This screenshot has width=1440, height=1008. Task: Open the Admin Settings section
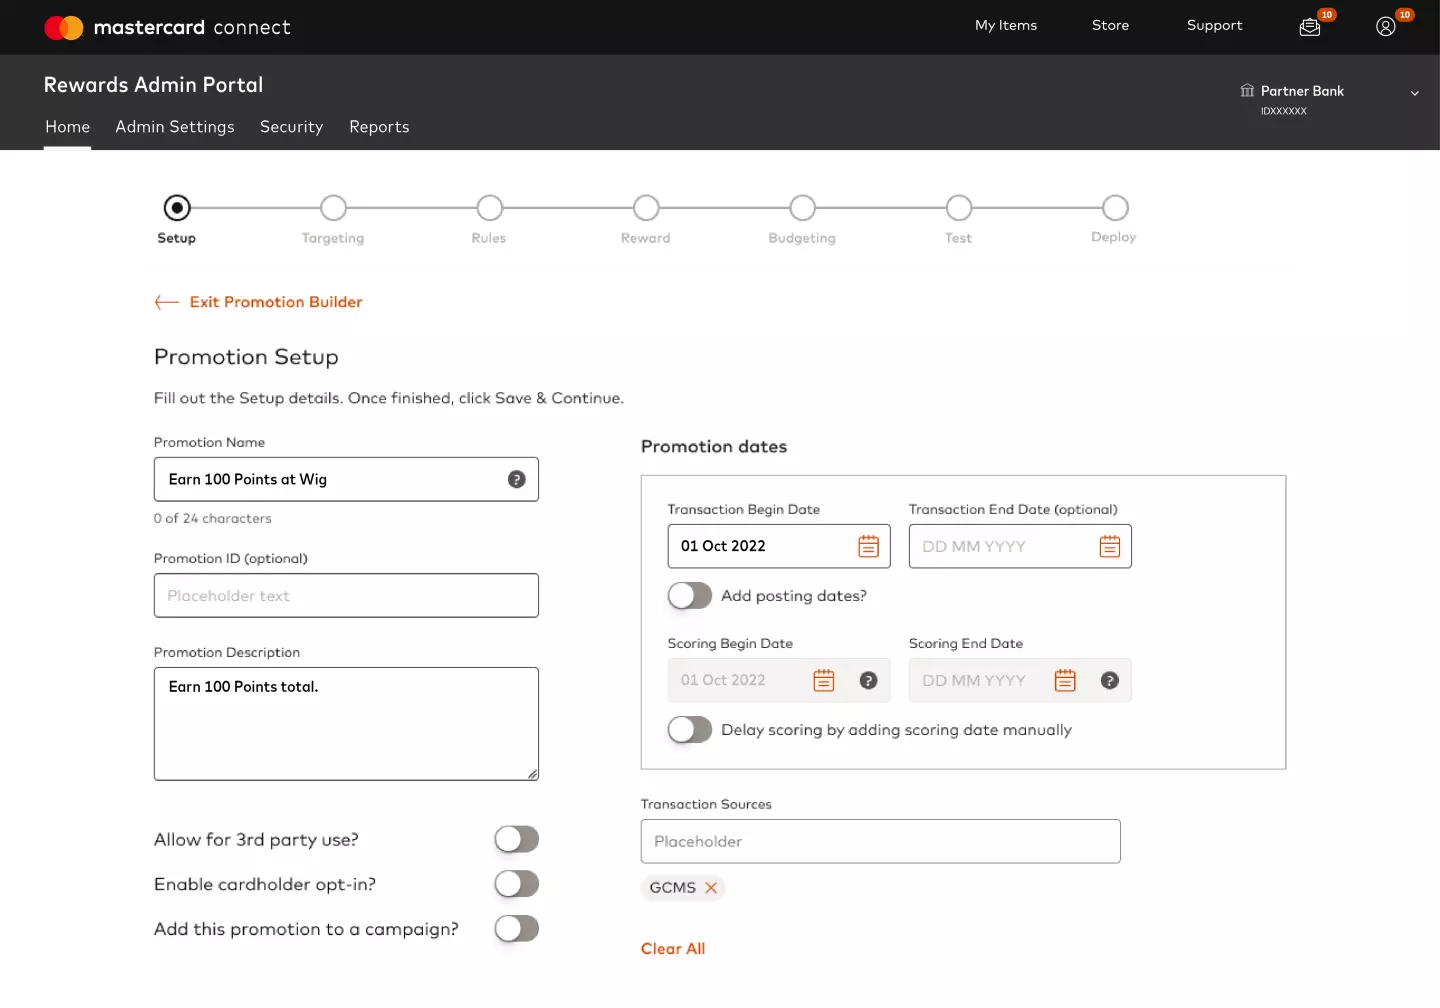point(175,127)
